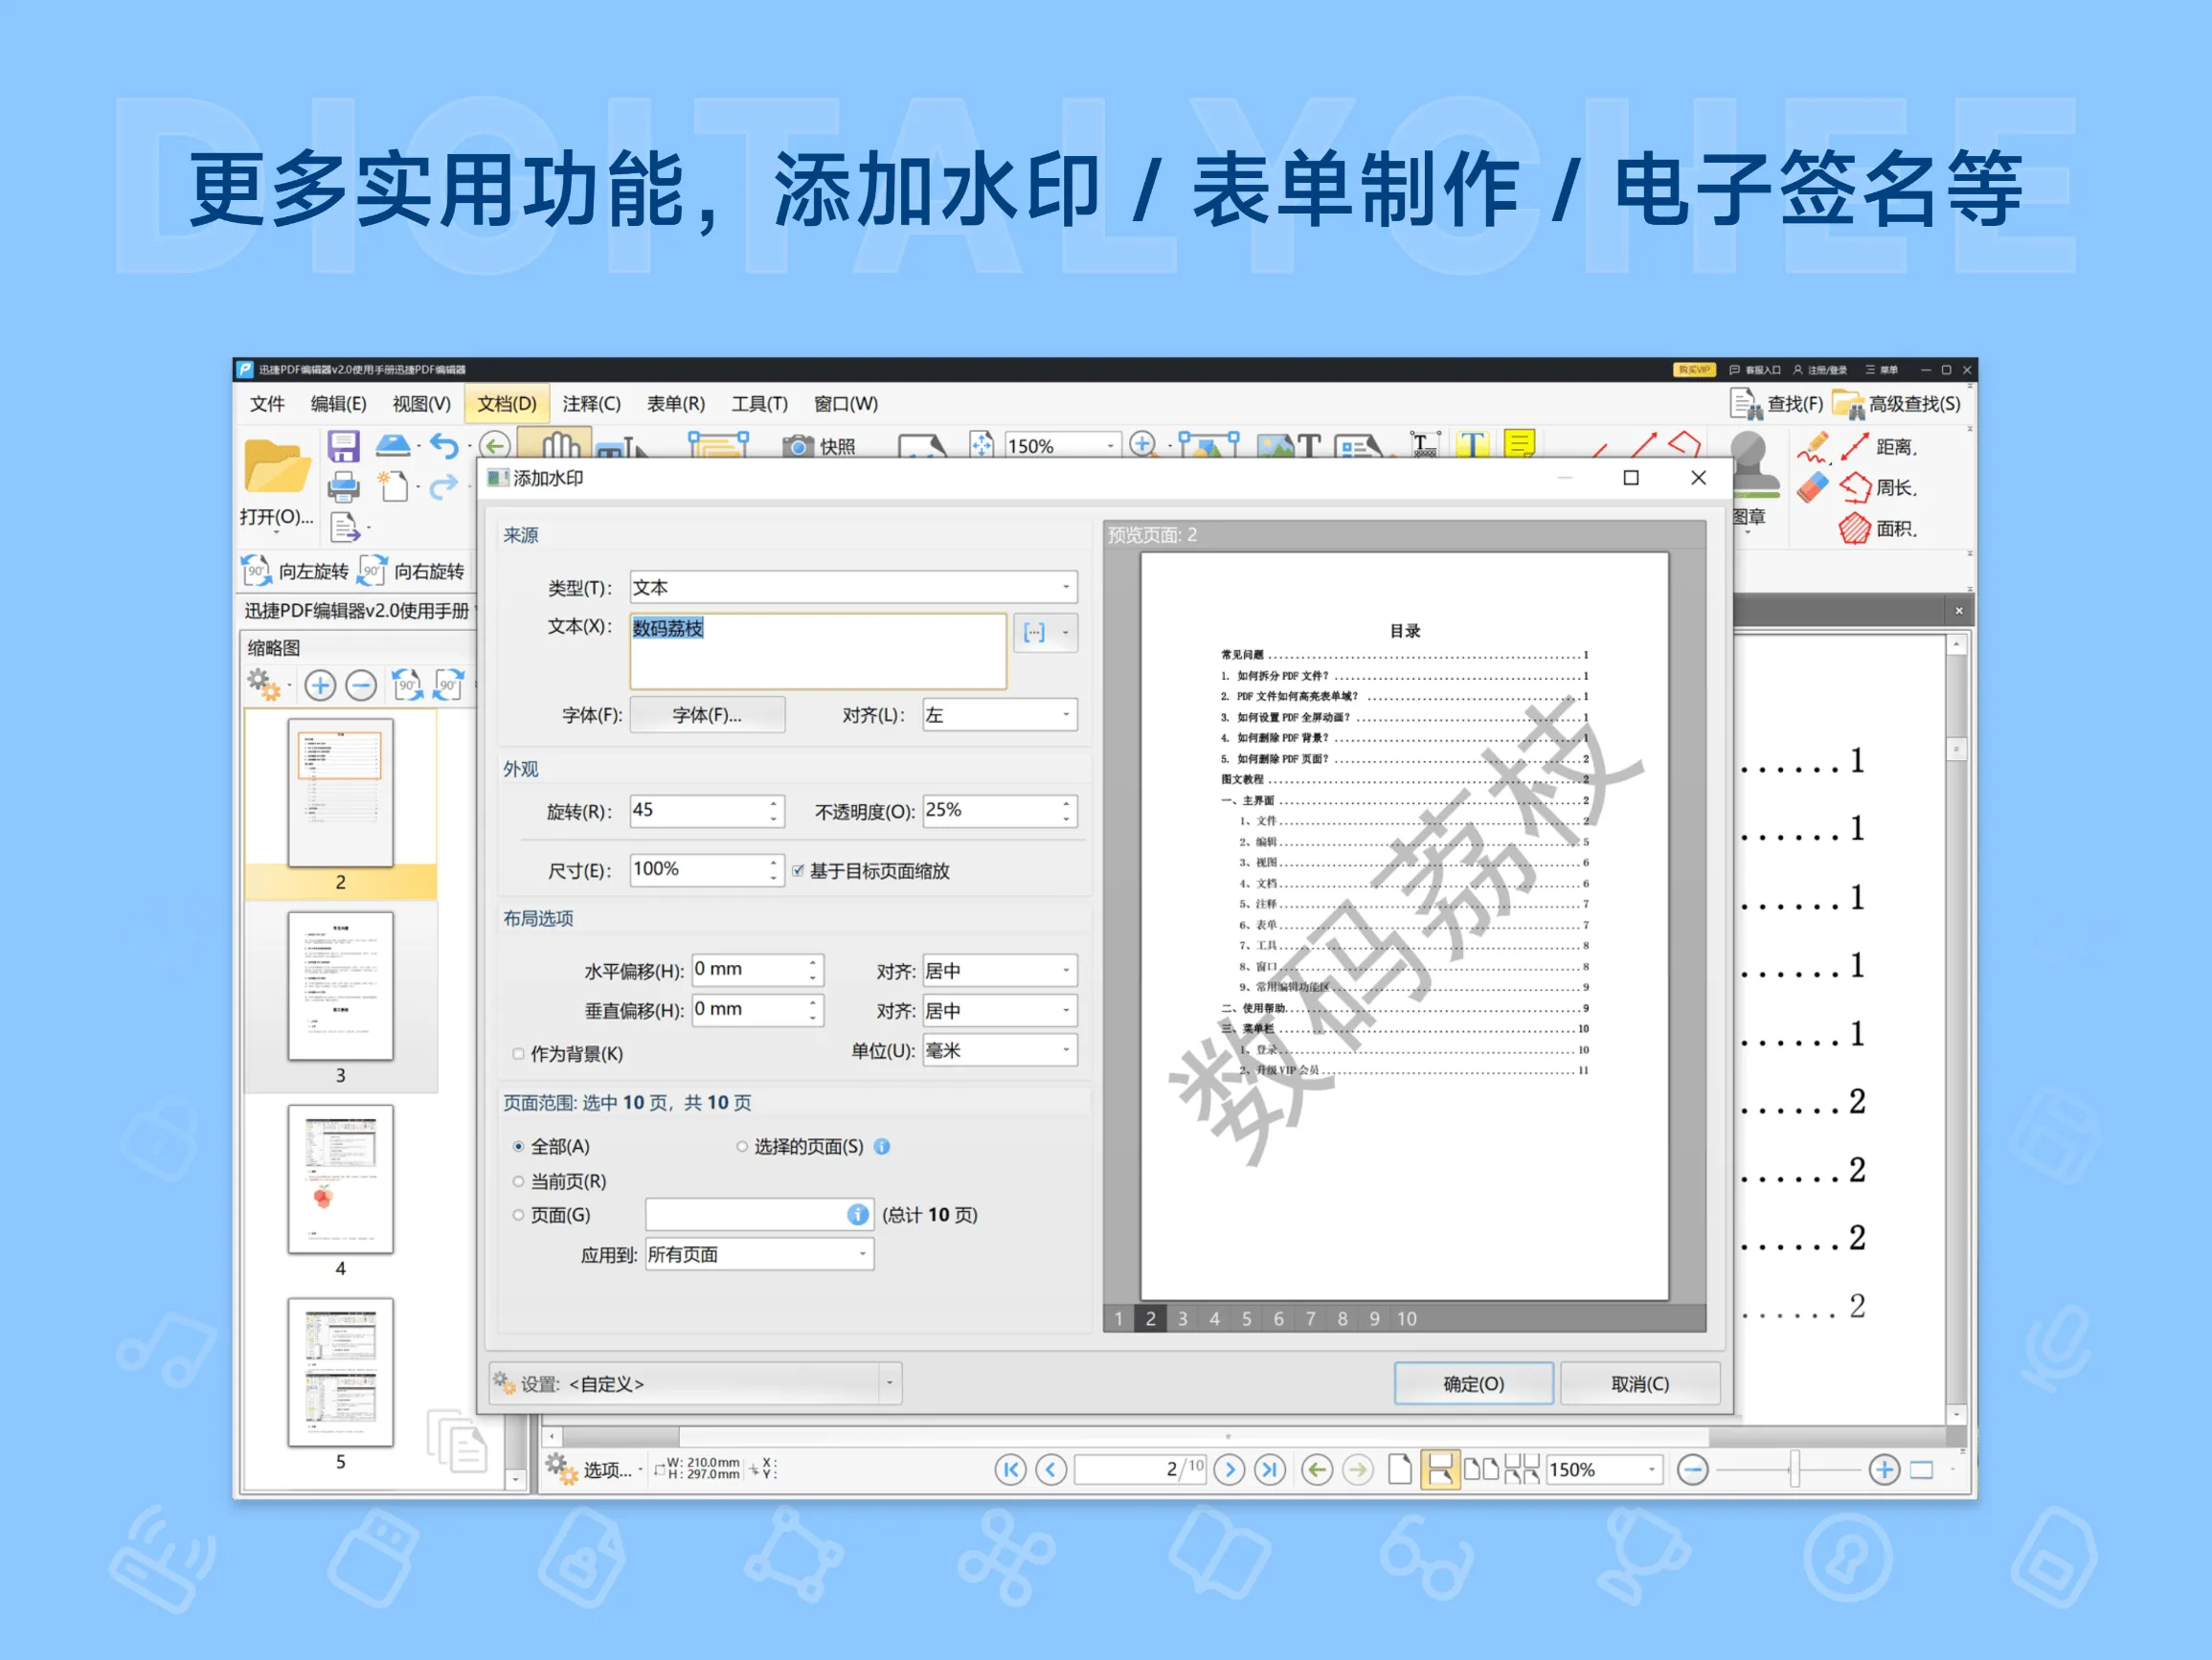Jump to the first page using navigation arrow
This screenshot has width=2212, height=1660.
[x=1010, y=1470]
